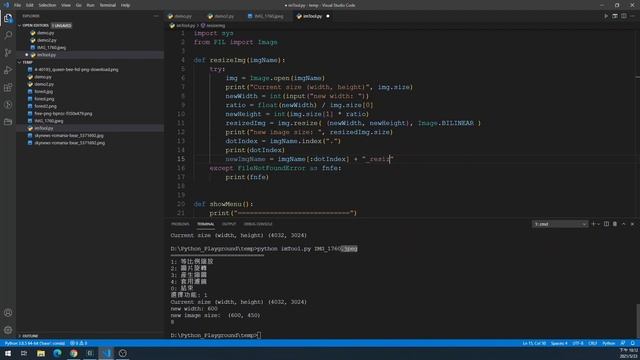Open Task View on taskbar
640x360 pixels.
click(24, 353)
